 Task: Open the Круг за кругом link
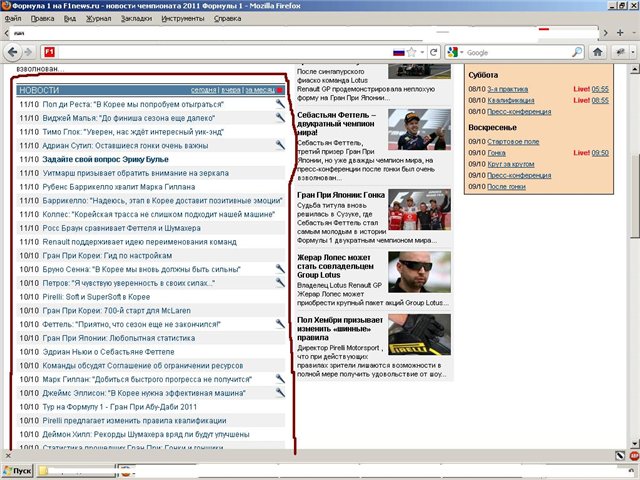tap(511, 164)
